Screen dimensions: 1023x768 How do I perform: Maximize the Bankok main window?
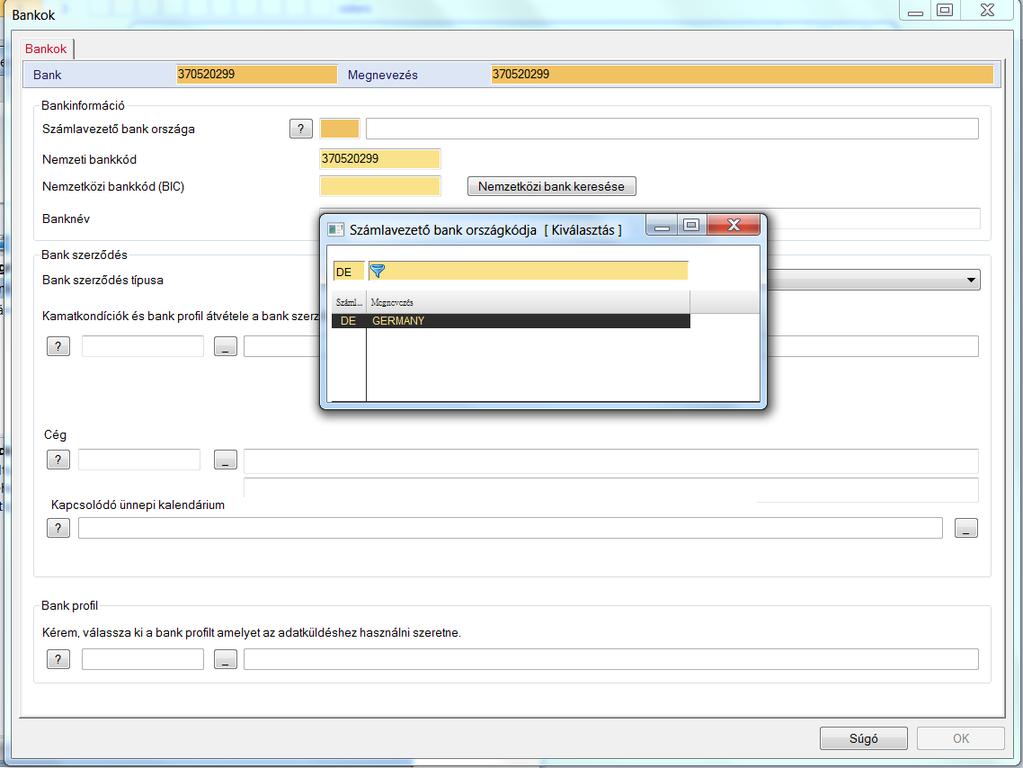(945, 10)
